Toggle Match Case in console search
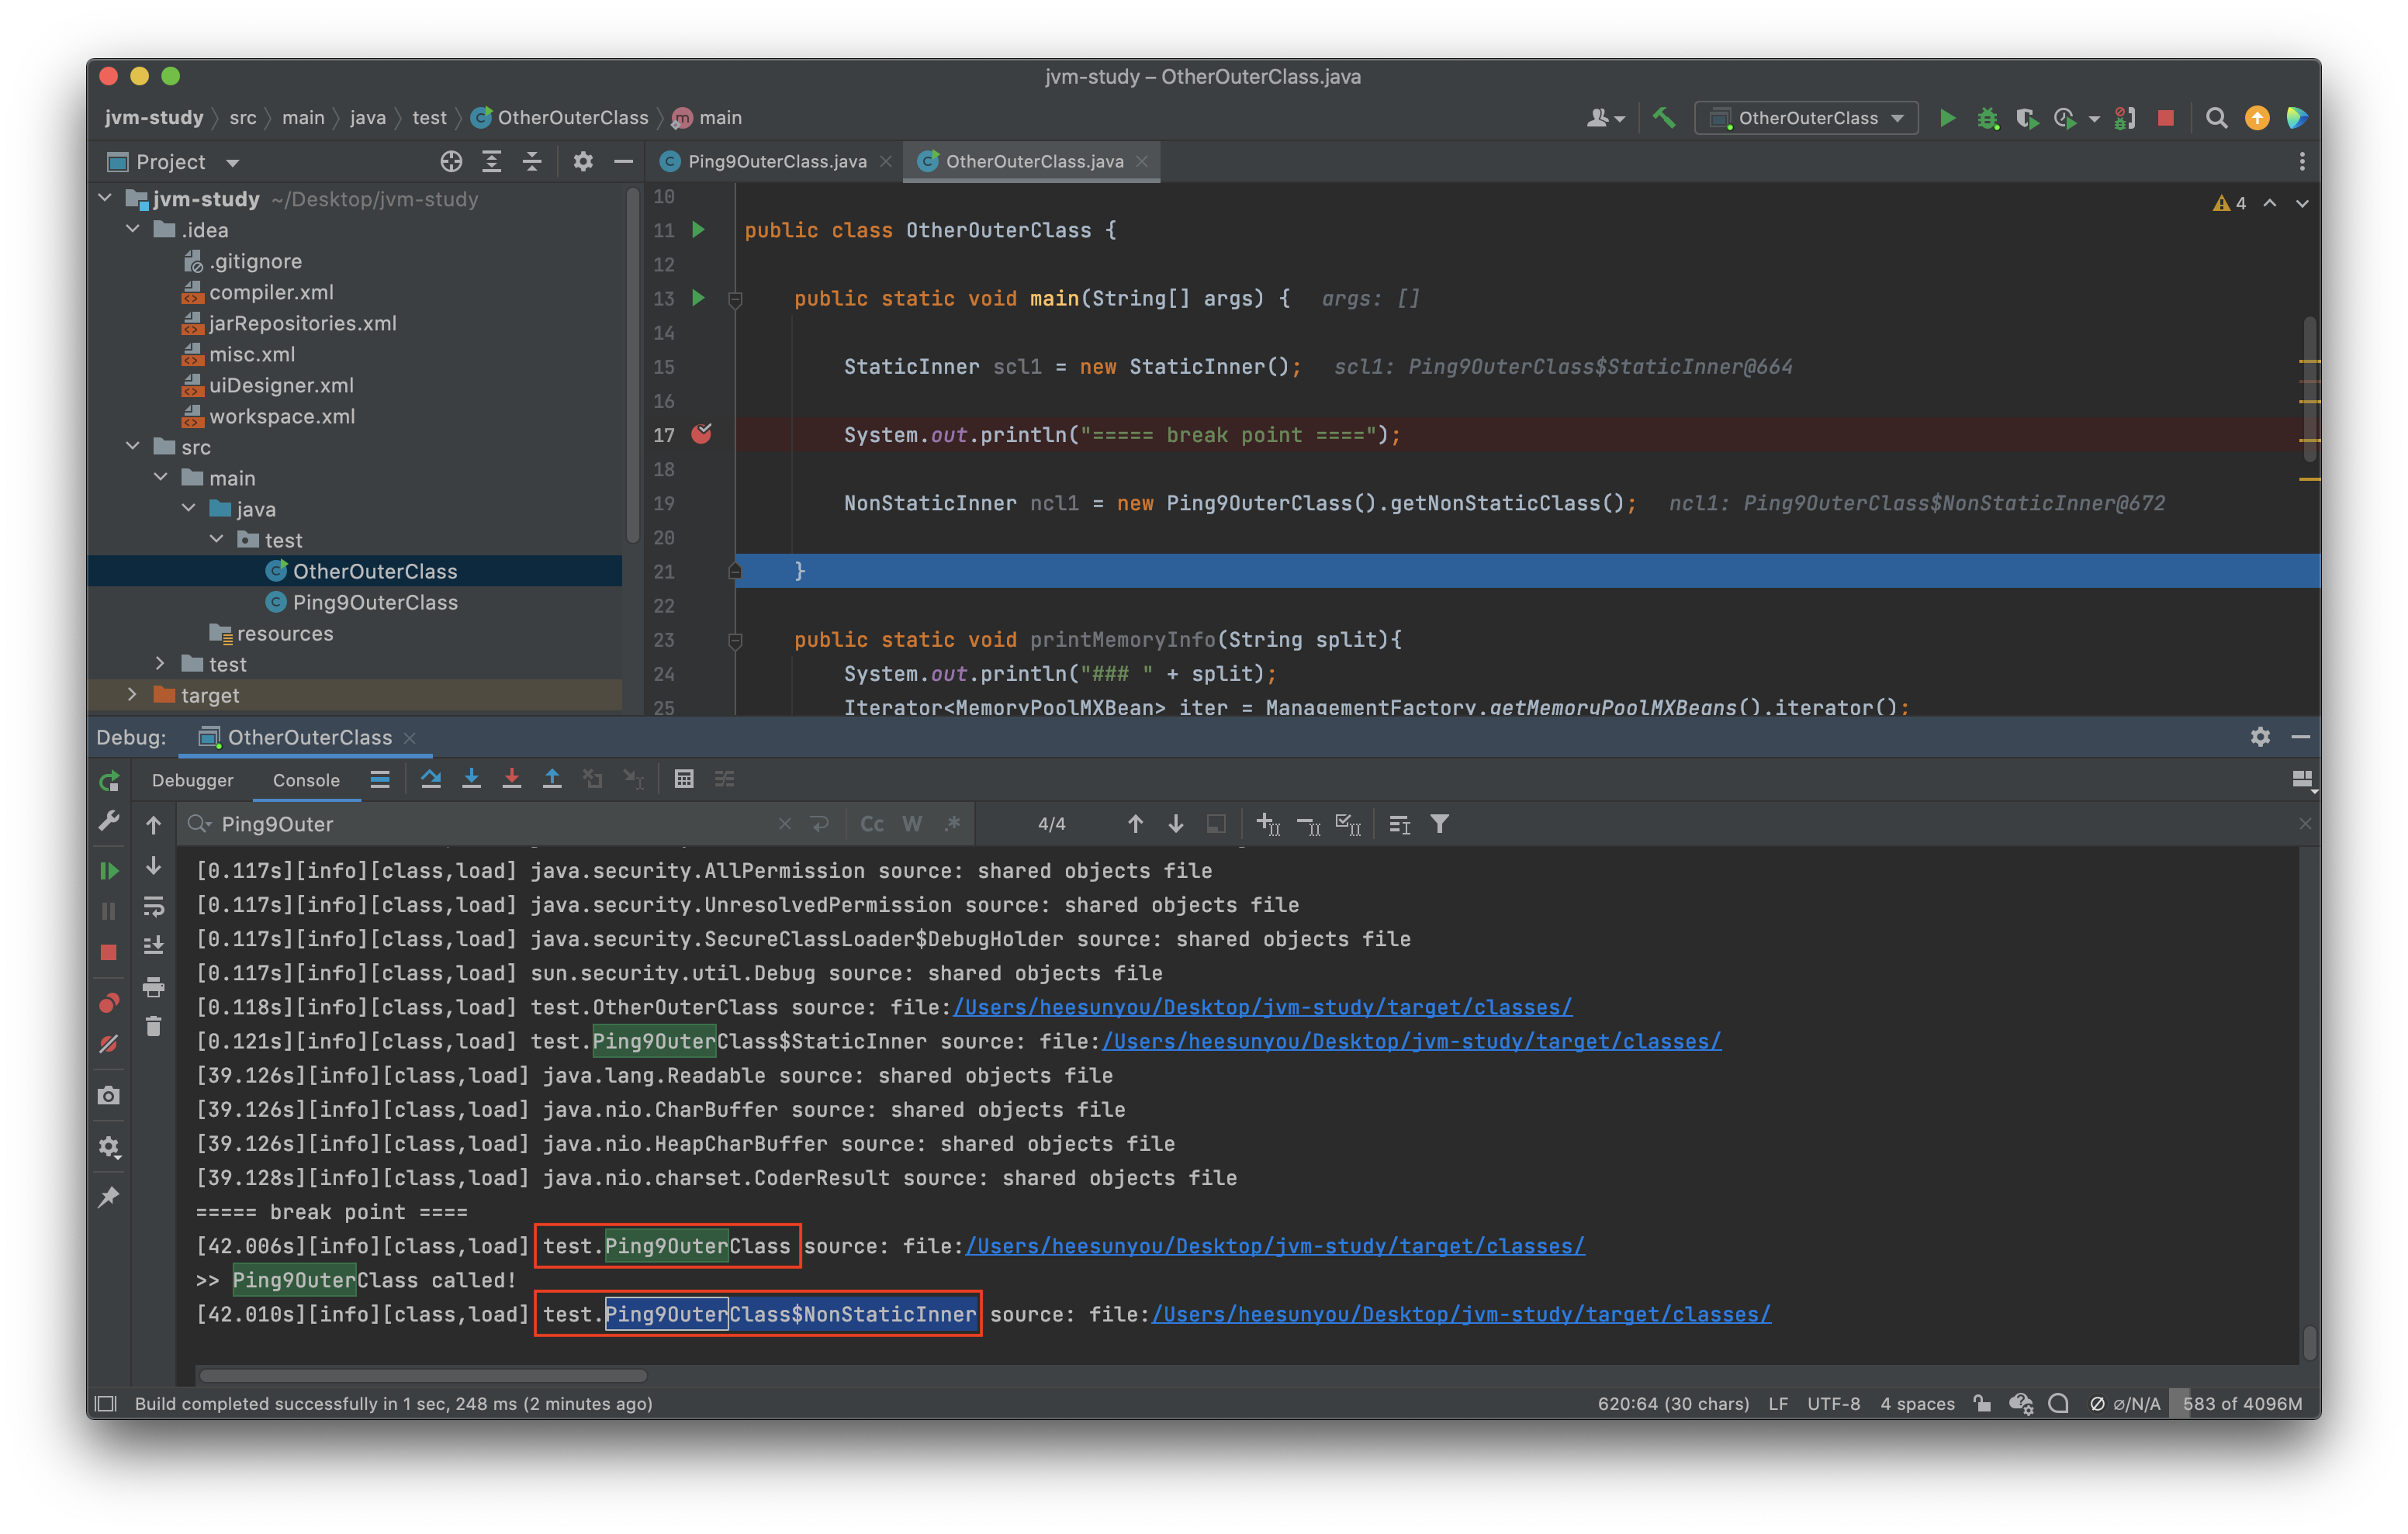The height and width of the screenshot is (1534, 2408). tap(872, 824)
